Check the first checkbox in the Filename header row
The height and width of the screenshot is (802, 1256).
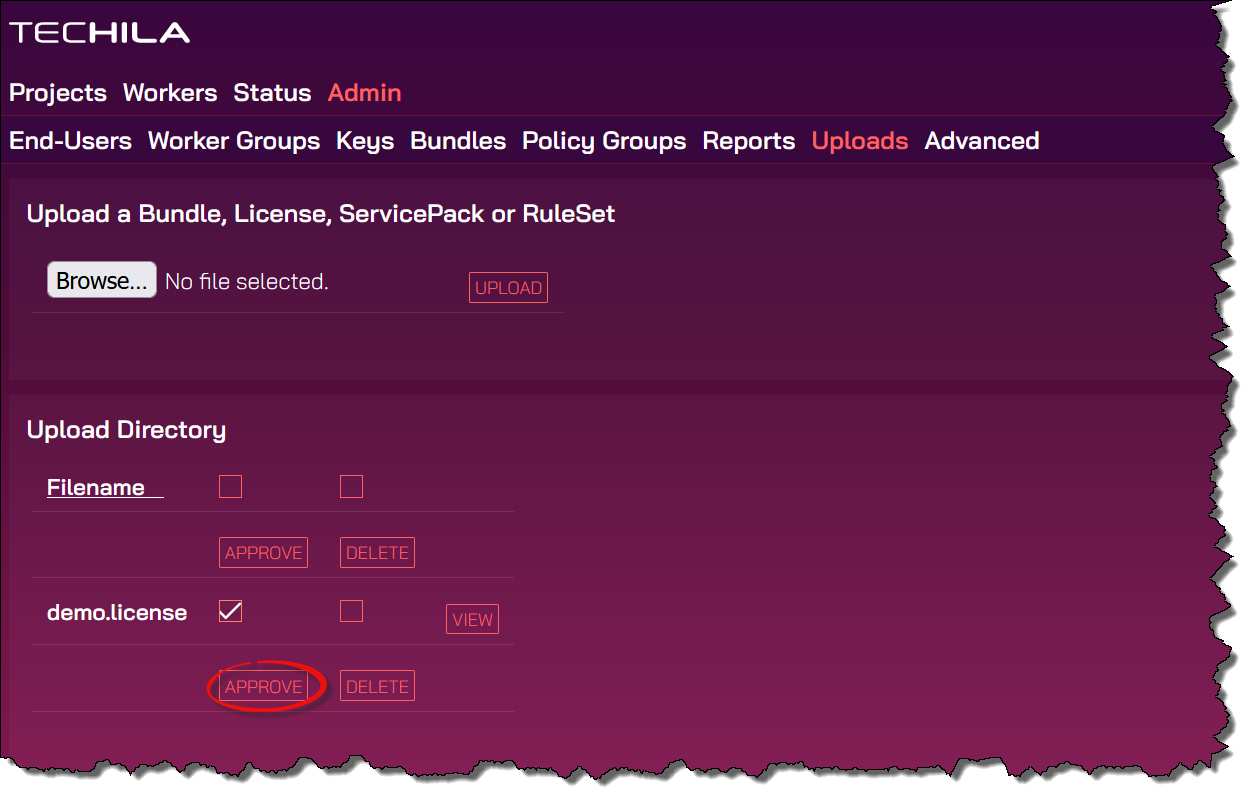(231, 487)
